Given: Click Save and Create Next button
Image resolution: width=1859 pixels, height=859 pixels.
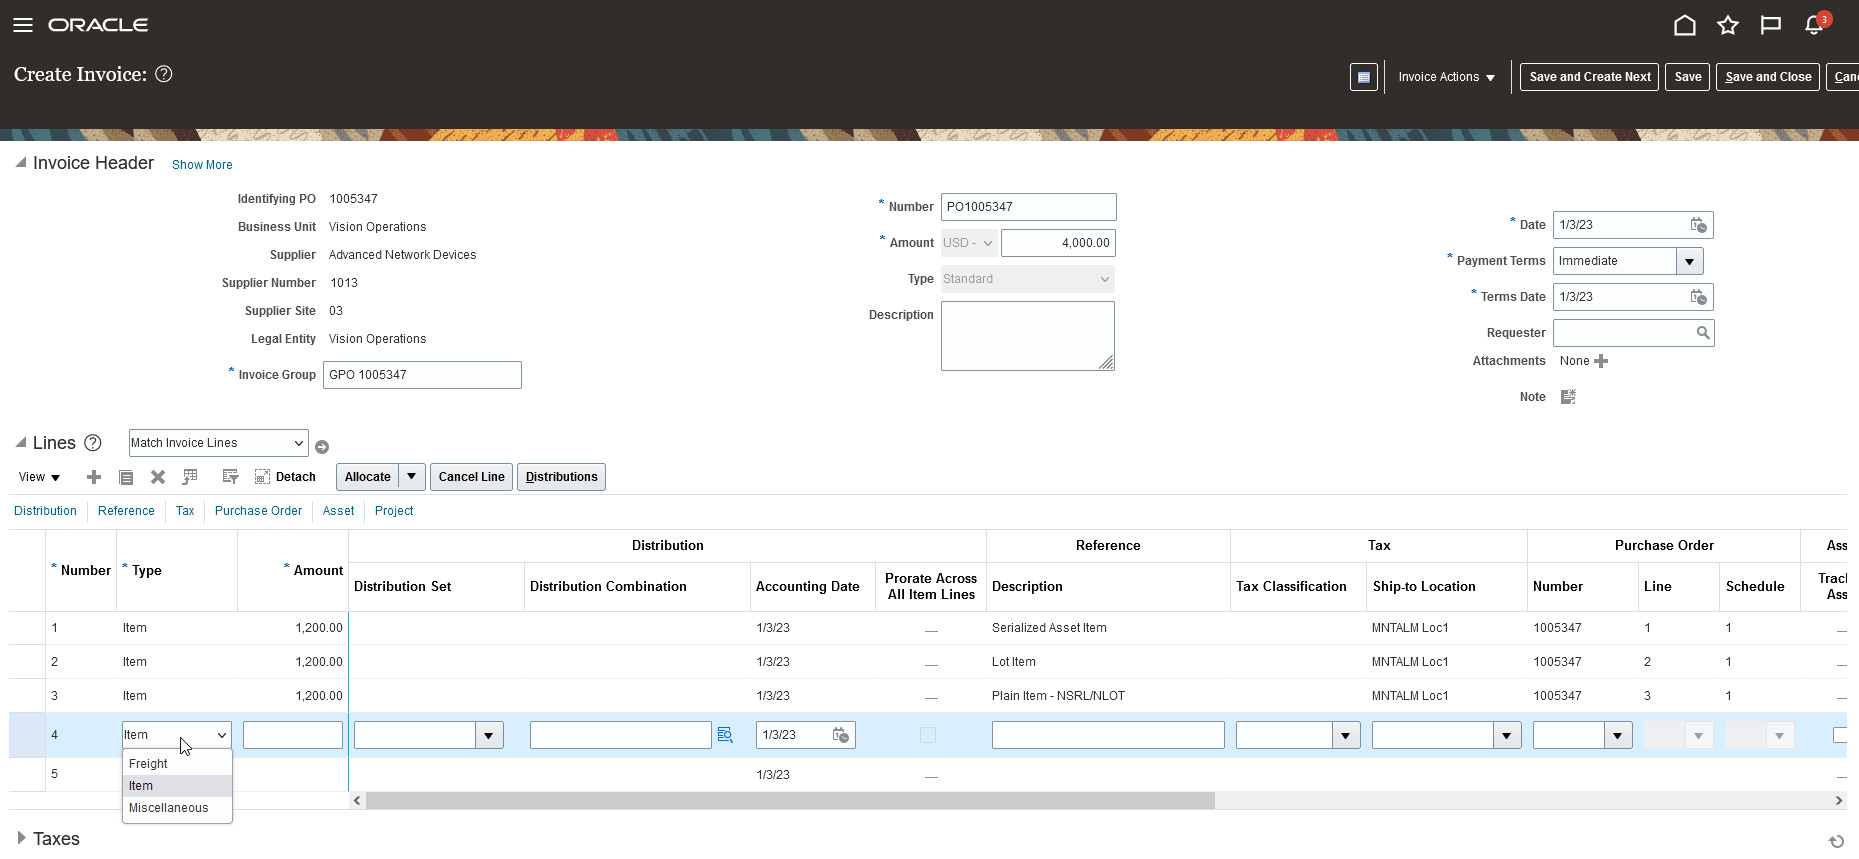Looking at the screenshot, I should pyautogui.click(x=1589, y=77).
